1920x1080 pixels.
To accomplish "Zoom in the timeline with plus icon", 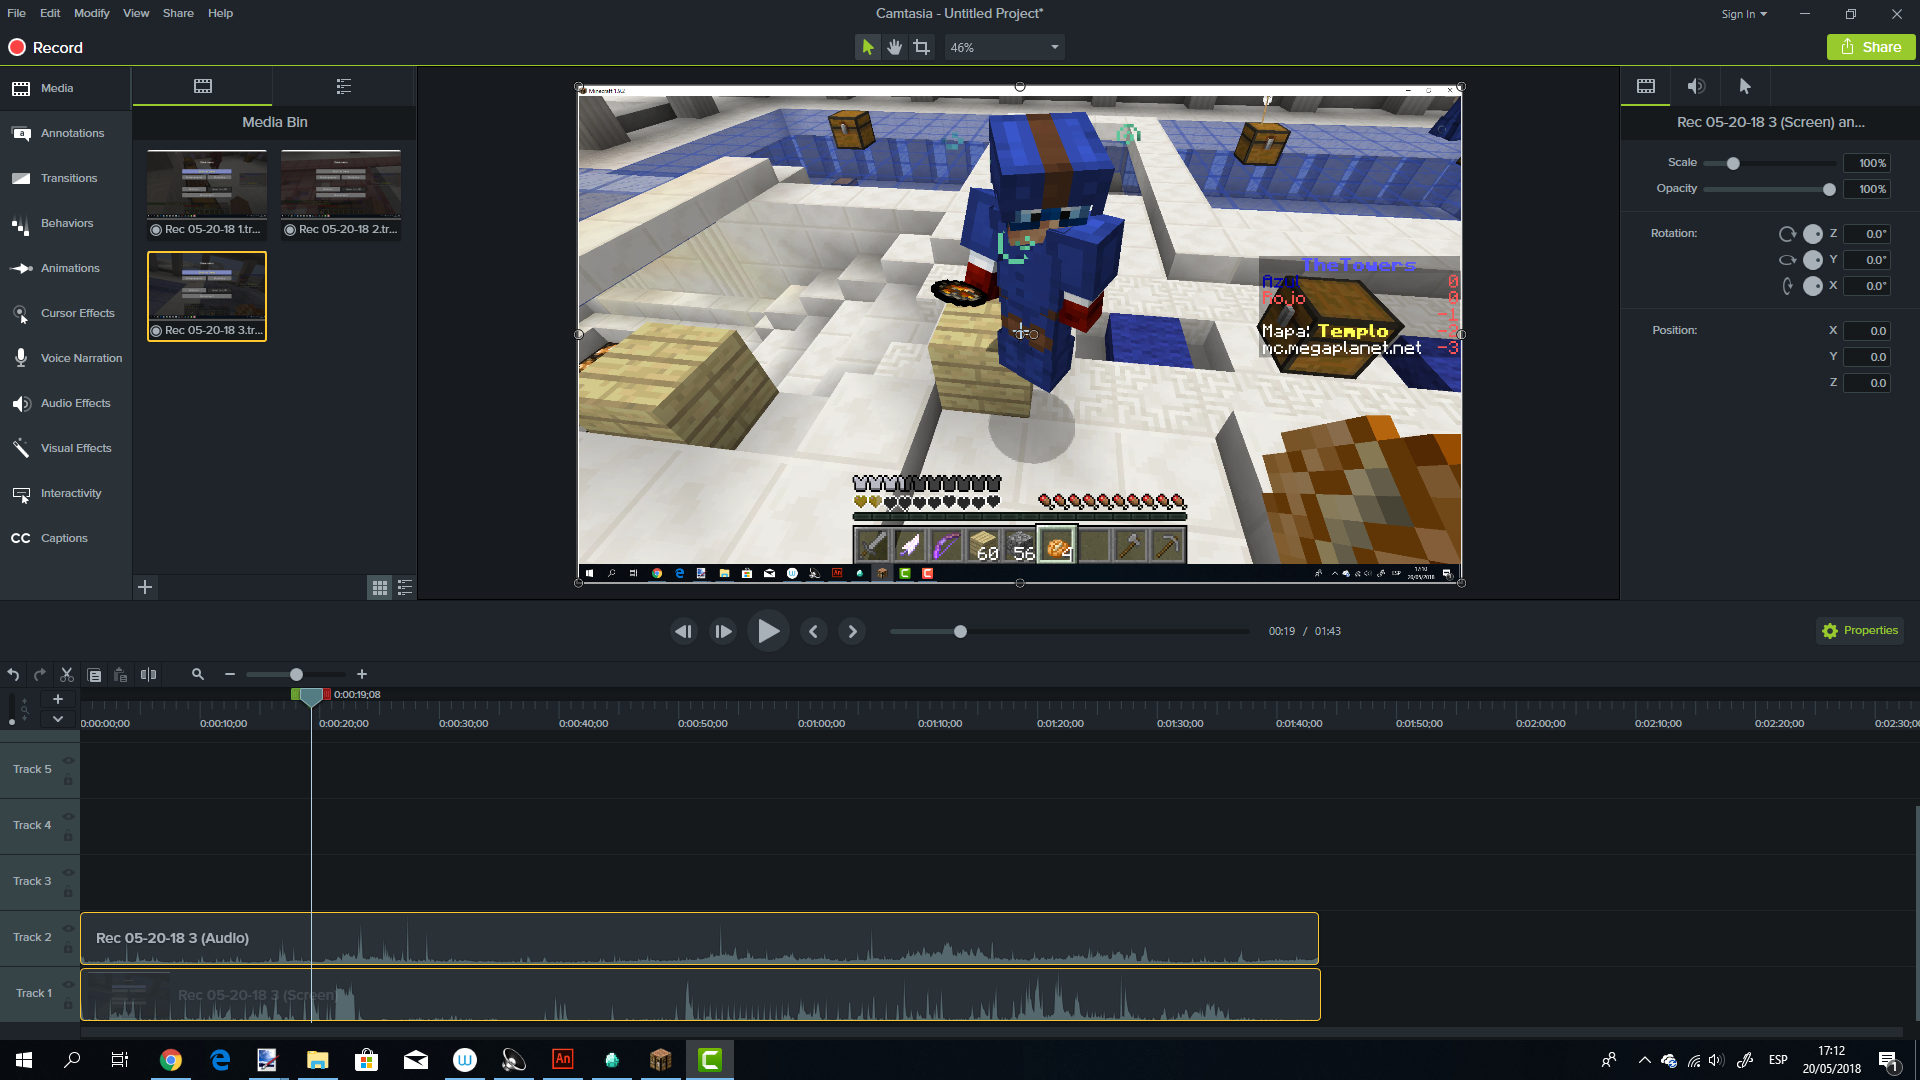I will pos(362,675).
